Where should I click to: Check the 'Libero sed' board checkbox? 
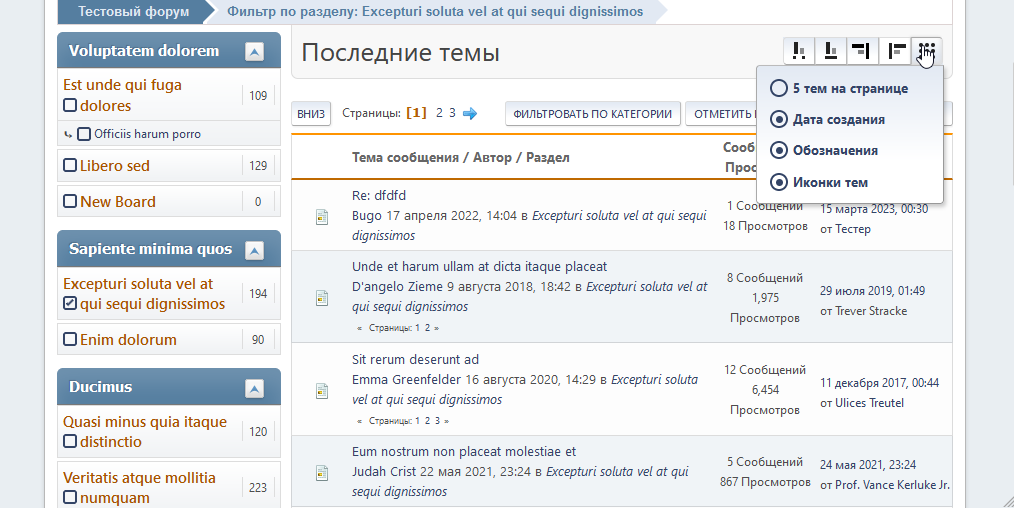(x=70, y=166)
